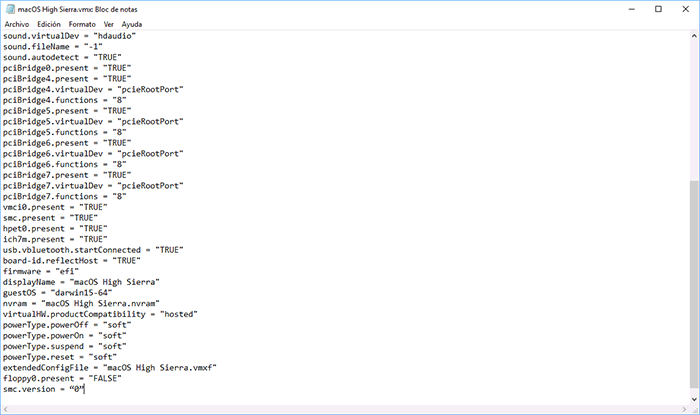Click the horizontal scrollbar right arrow

(x=684, y=409)
